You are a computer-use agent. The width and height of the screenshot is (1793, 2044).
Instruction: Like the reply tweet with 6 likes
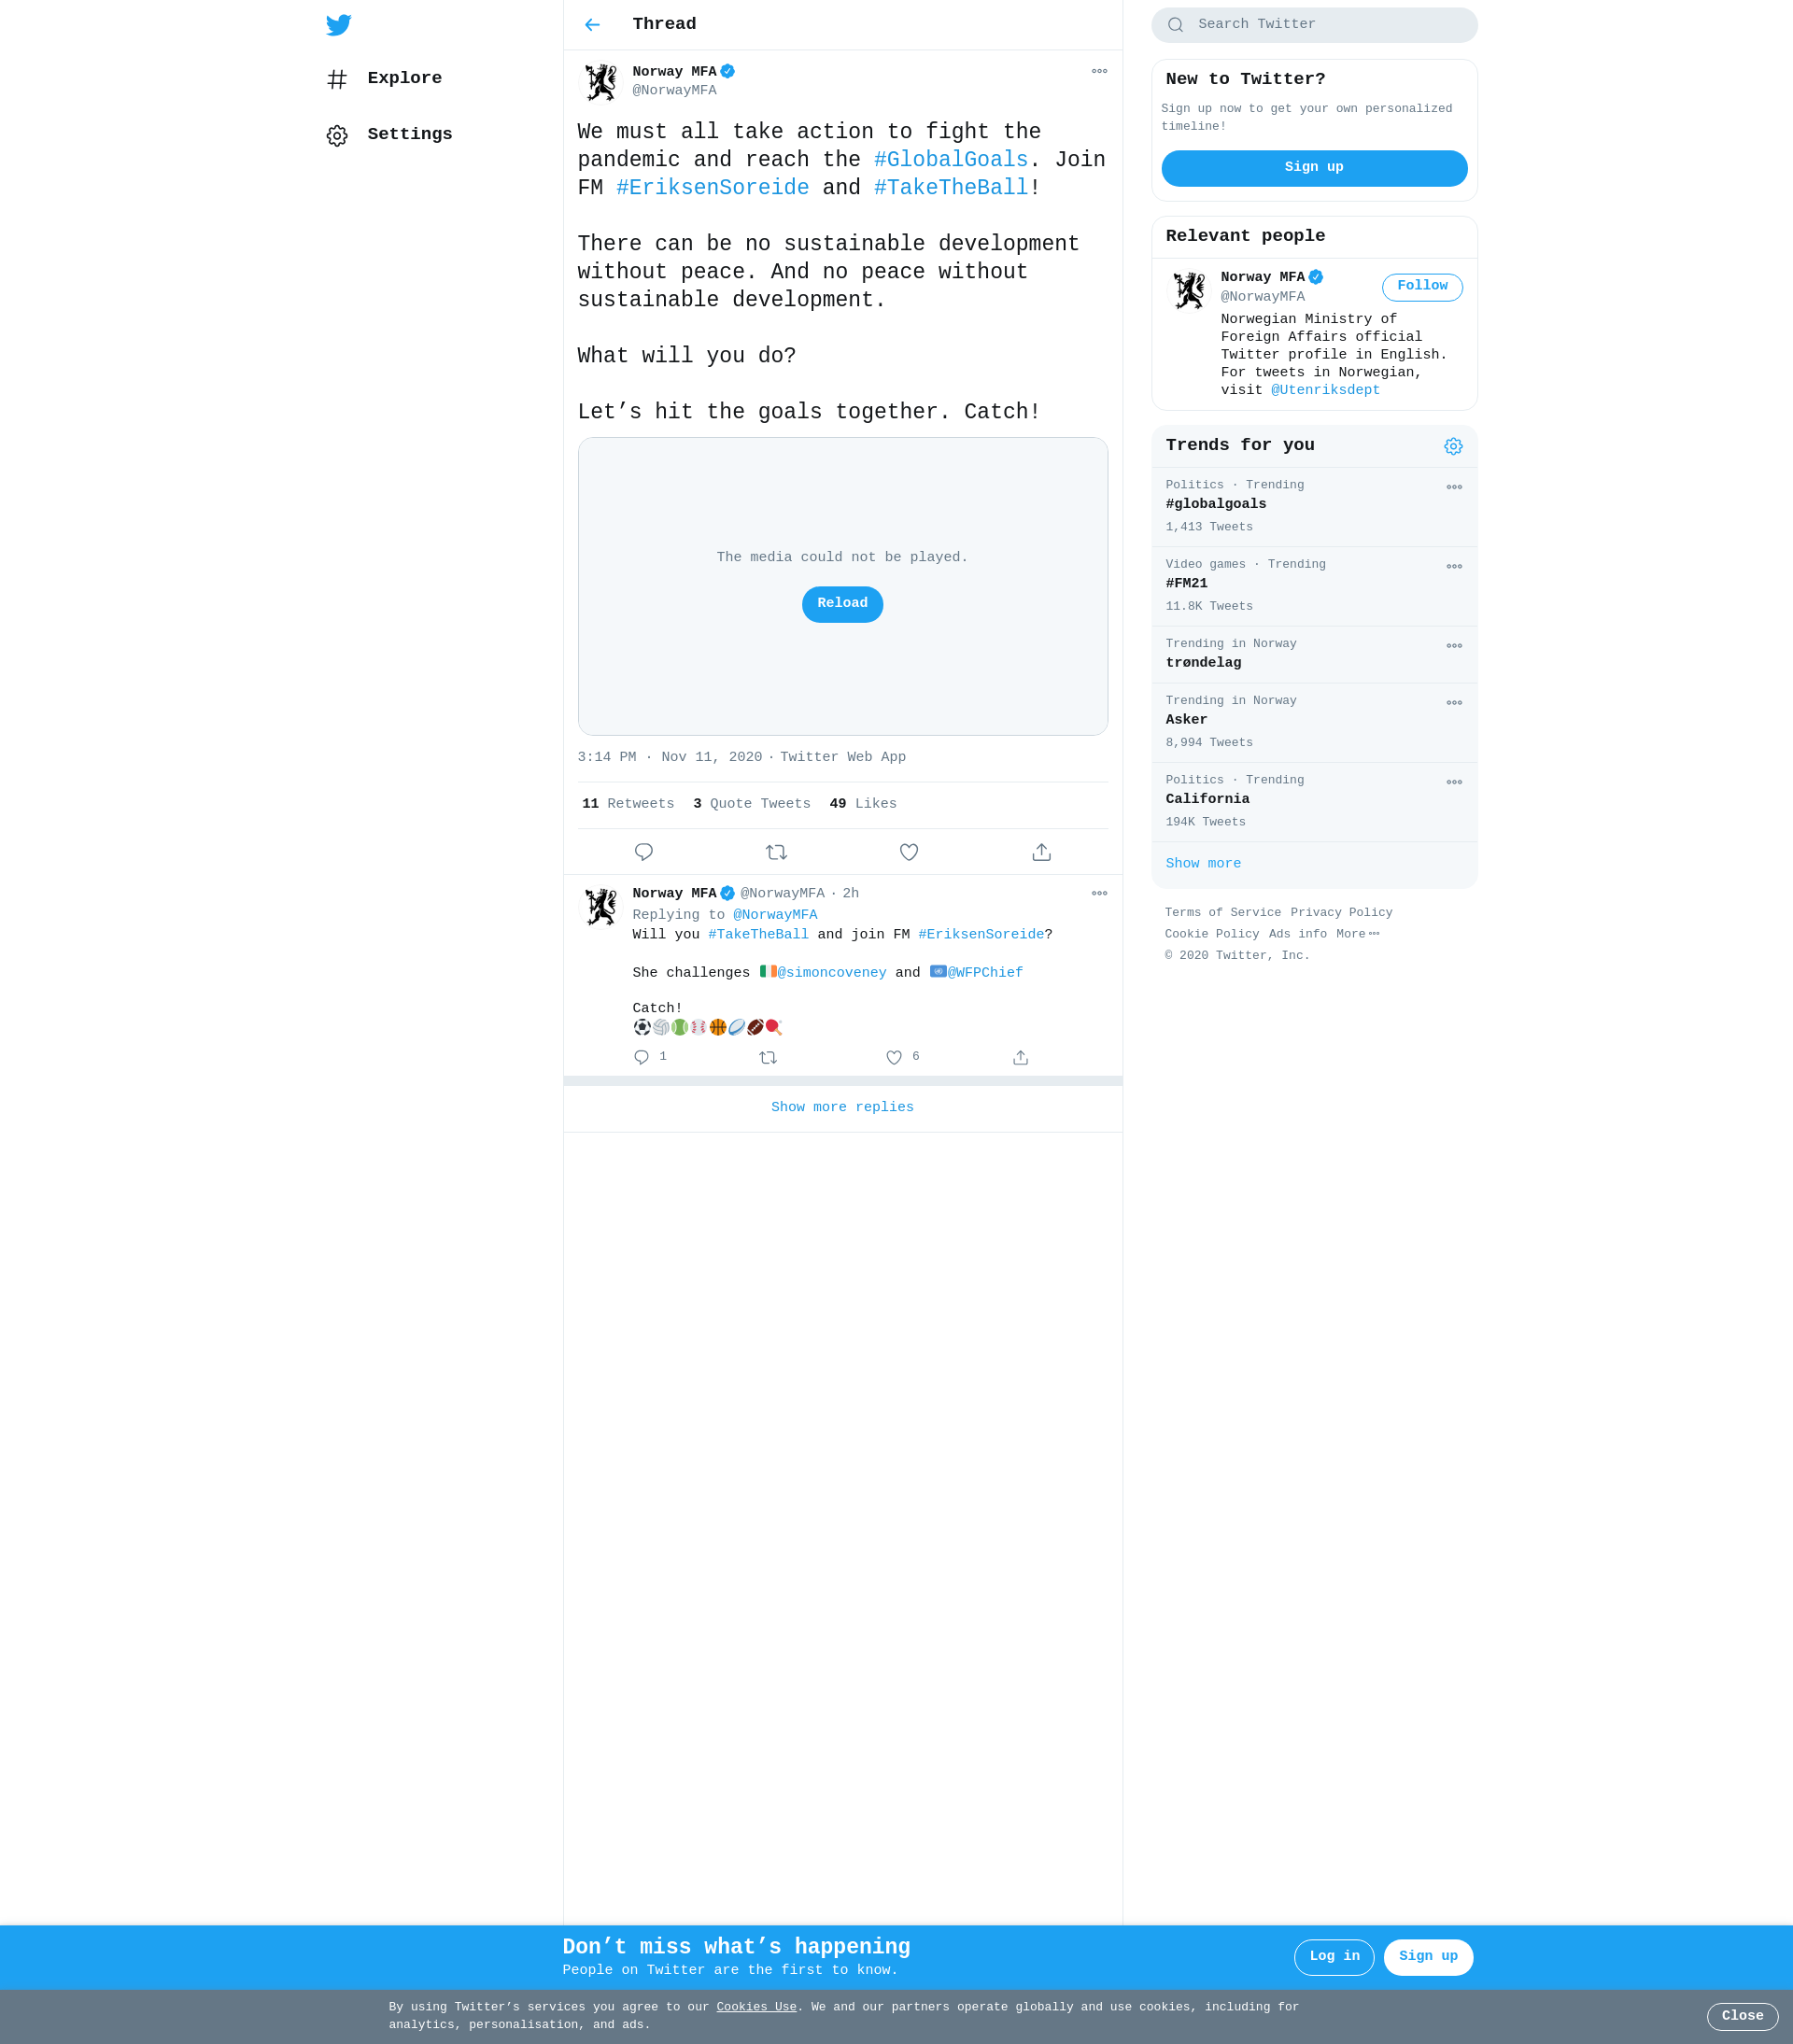coord(894,1057)
